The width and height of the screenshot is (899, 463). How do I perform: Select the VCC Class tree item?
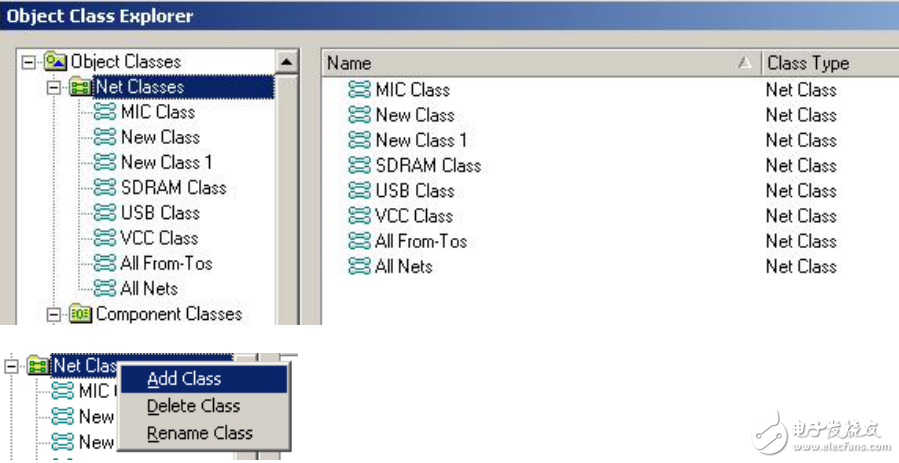[159, 238]
